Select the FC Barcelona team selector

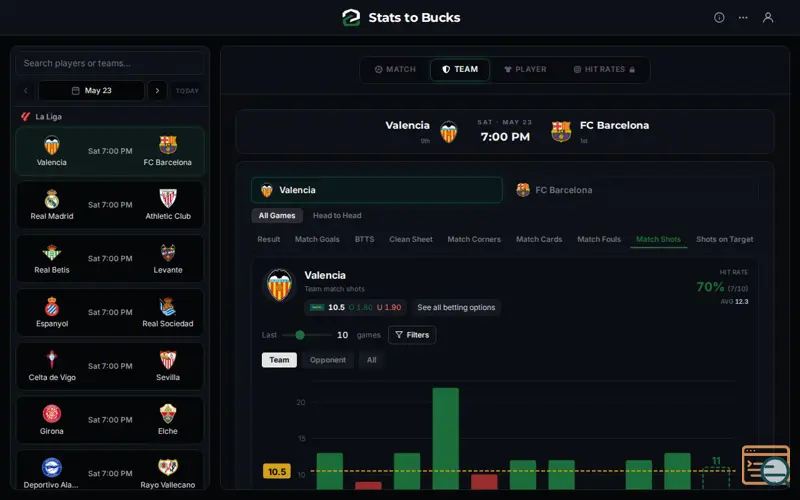point(631,190)
